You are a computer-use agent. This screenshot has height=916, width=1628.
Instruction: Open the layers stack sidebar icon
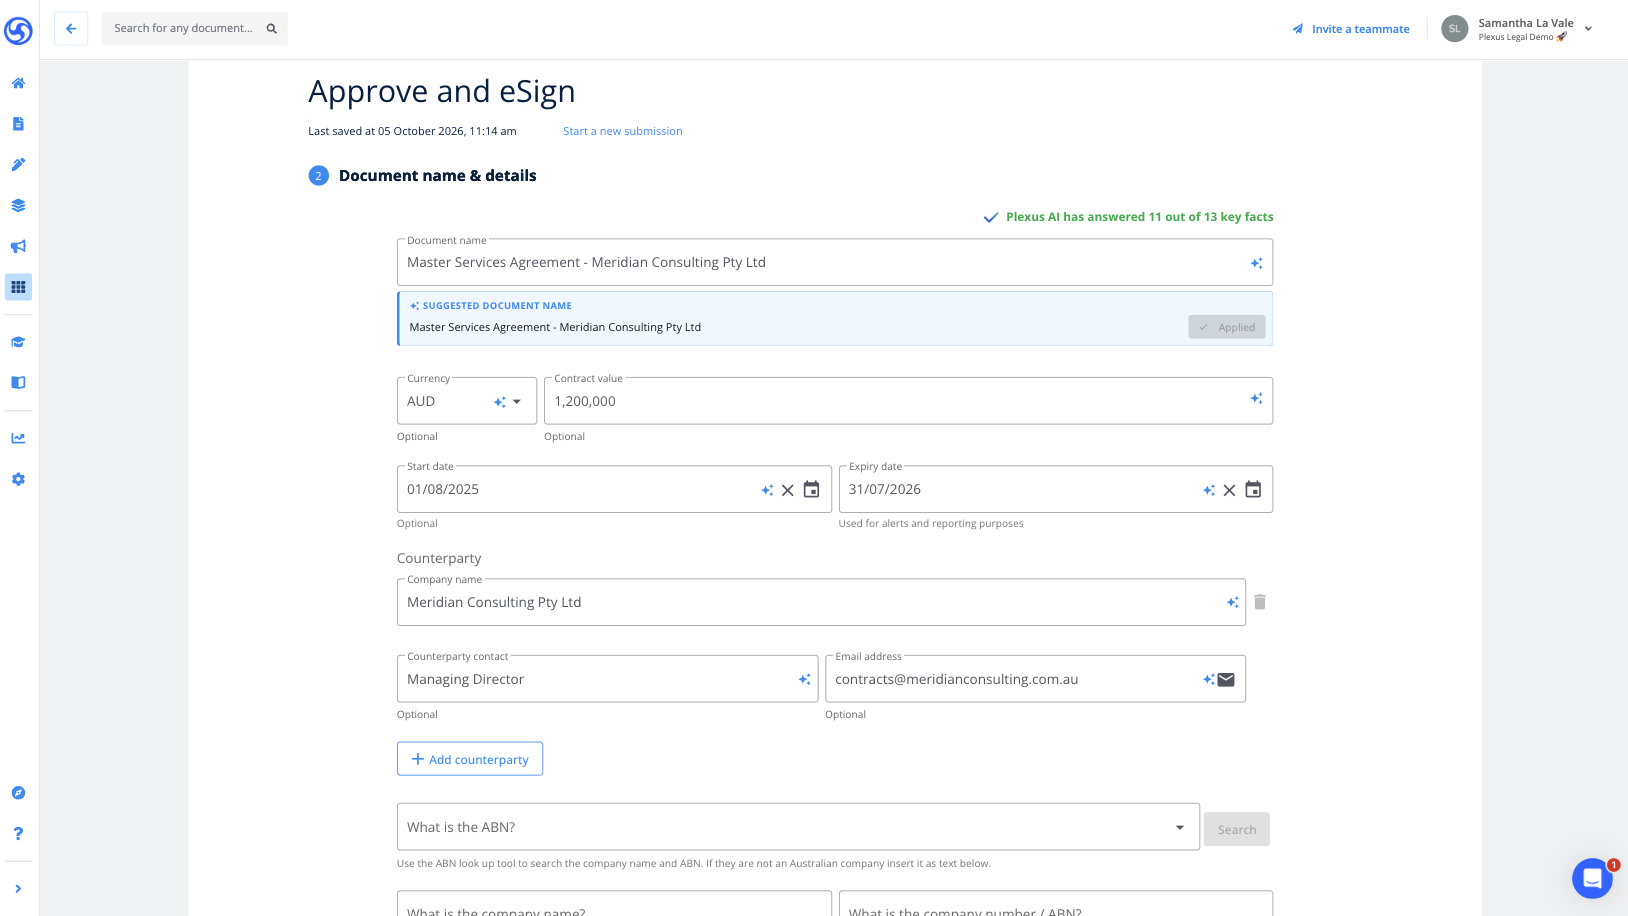pyautogui.click(x=18, y=206)
